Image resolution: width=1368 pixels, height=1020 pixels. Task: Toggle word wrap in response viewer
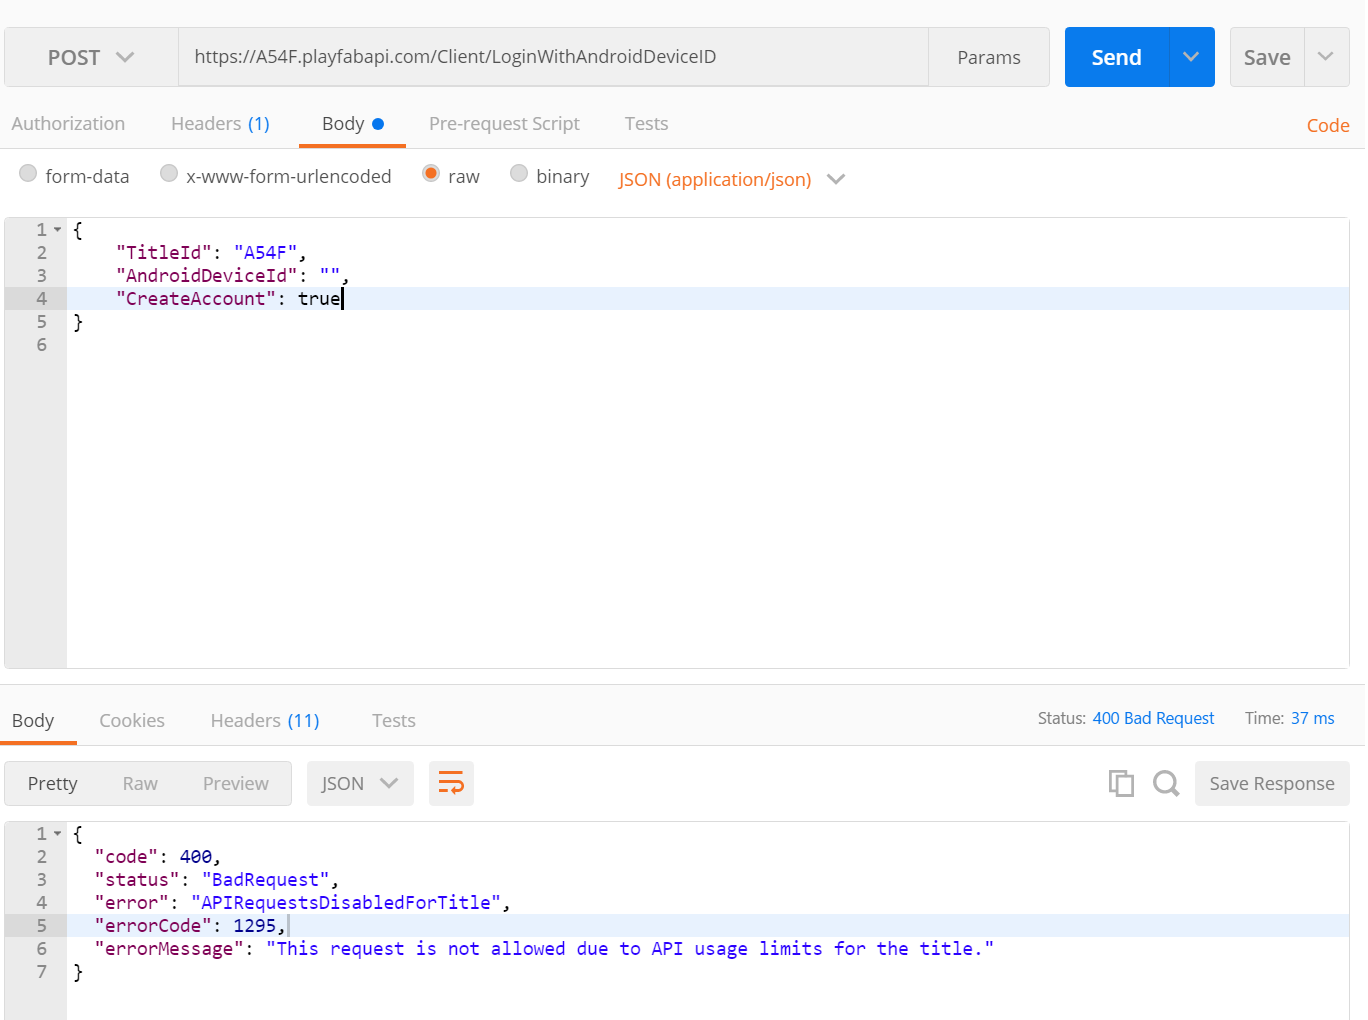pos(451,783)
